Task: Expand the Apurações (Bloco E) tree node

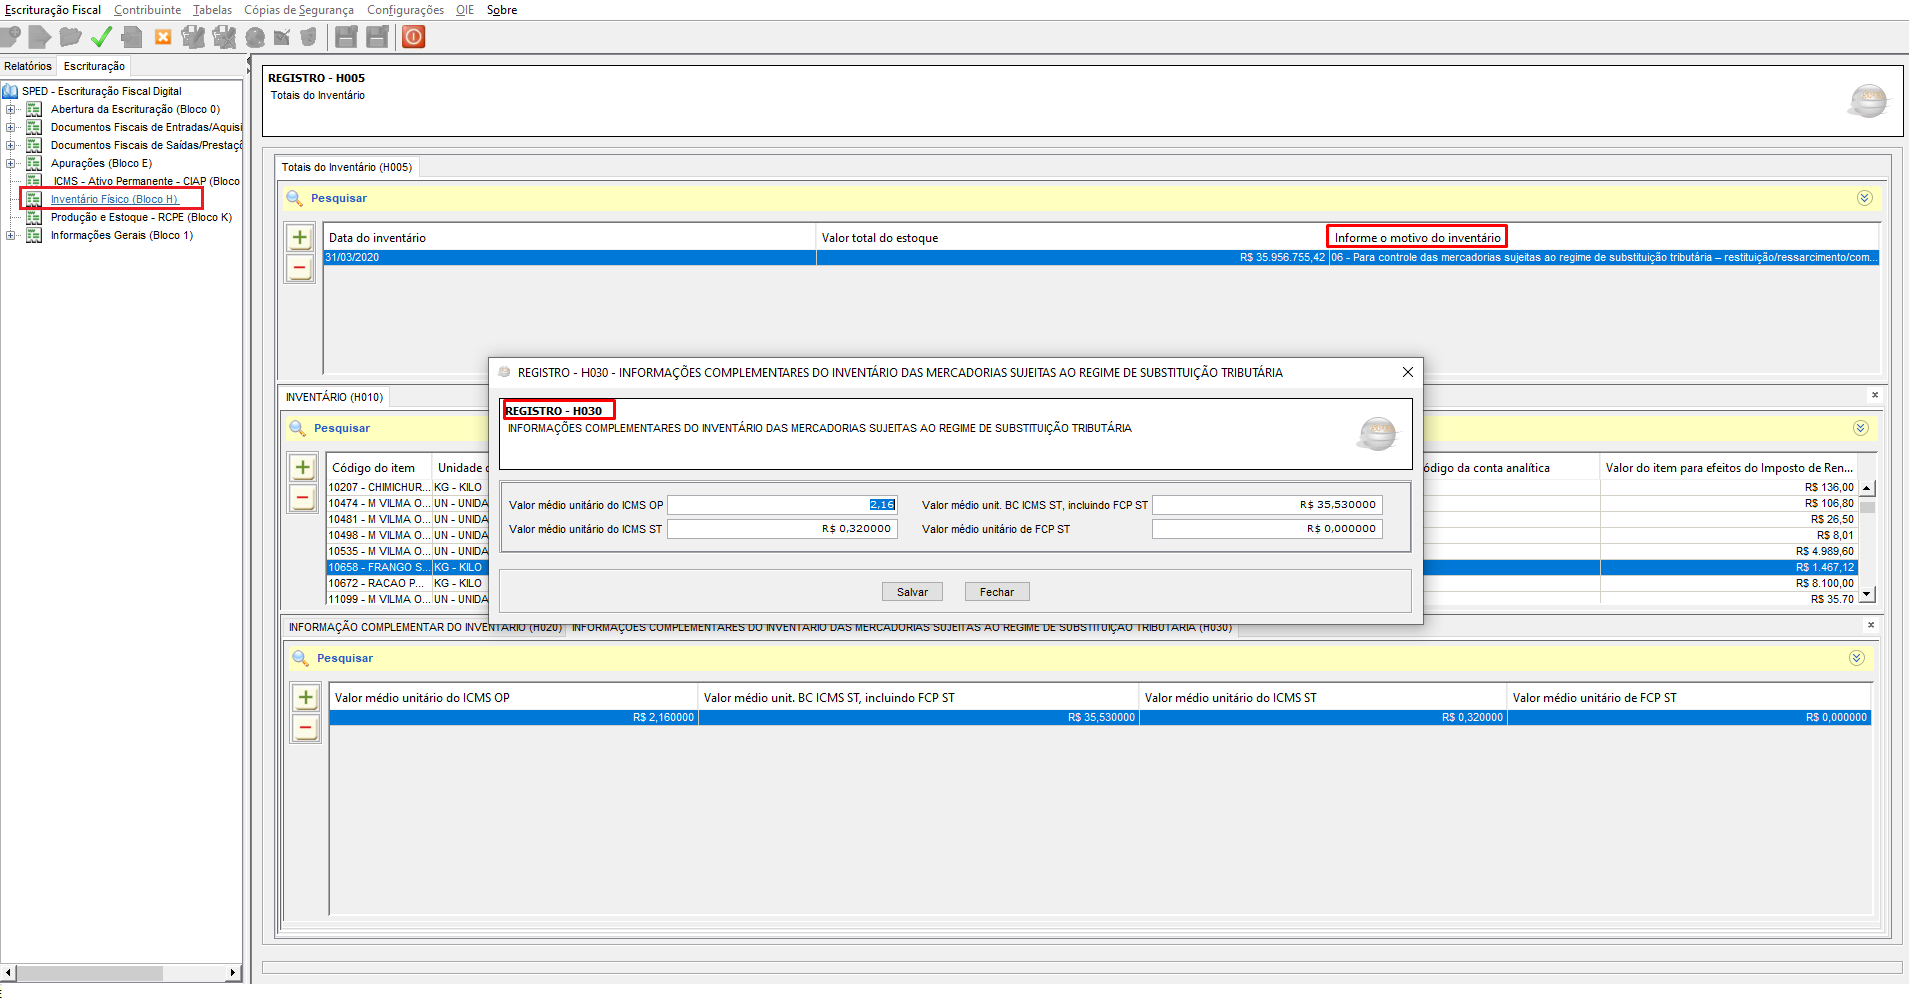Action: (x=11, y=164)
